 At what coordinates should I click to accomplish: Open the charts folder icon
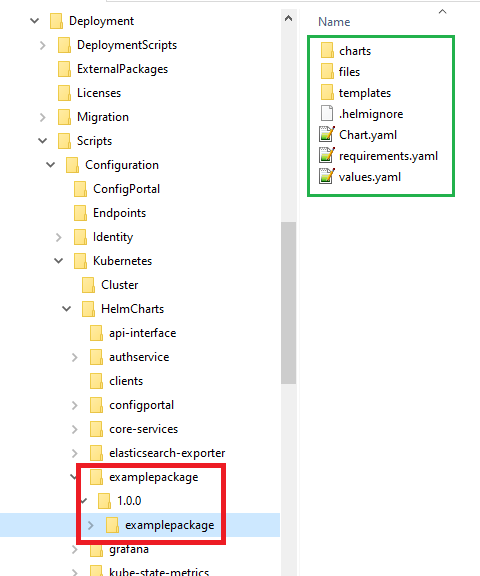(x=327, y=50)
